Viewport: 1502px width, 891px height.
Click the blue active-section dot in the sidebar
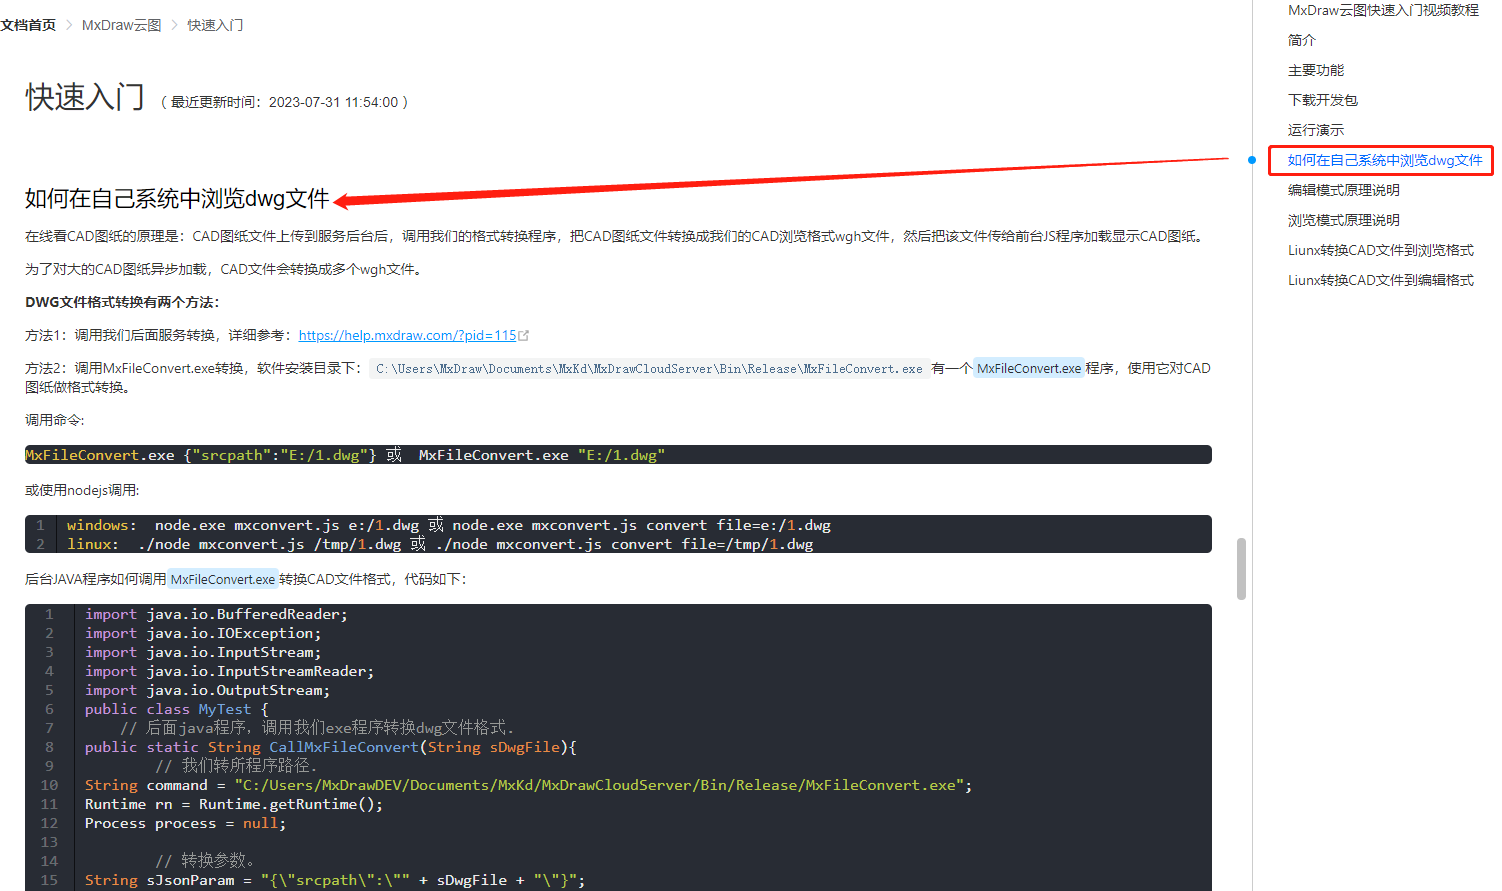click(1252, 160)
